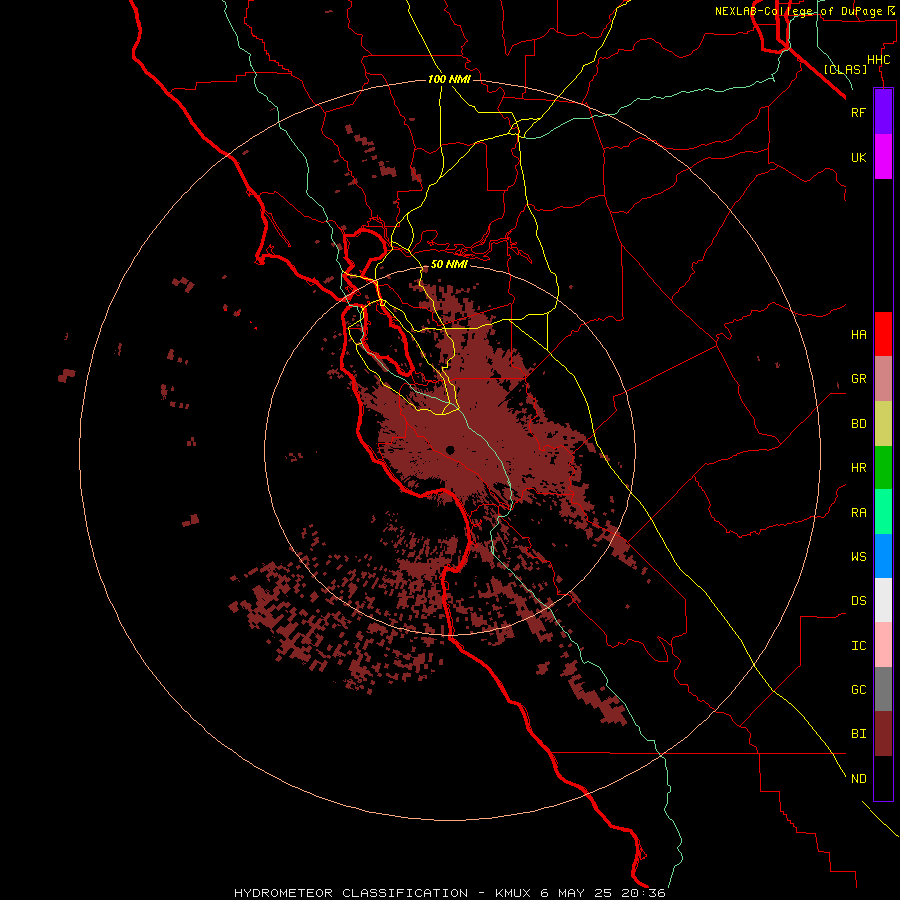Choose the WS blue legend swatch

click(883, 556)
